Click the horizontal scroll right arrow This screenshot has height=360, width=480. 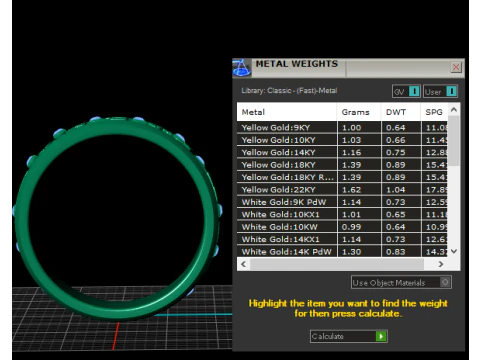(x=441, y=264)
